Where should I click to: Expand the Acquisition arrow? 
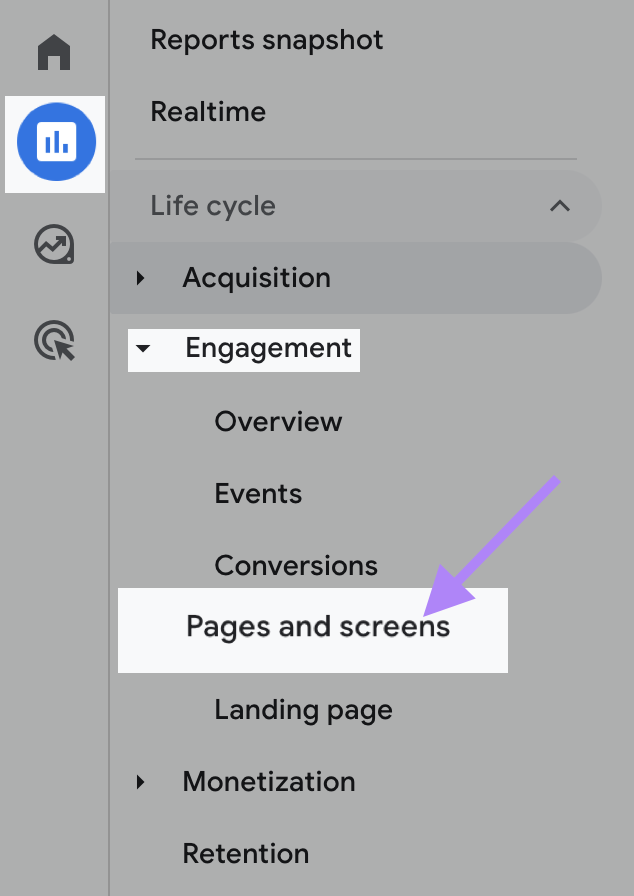tap(141, 278)
